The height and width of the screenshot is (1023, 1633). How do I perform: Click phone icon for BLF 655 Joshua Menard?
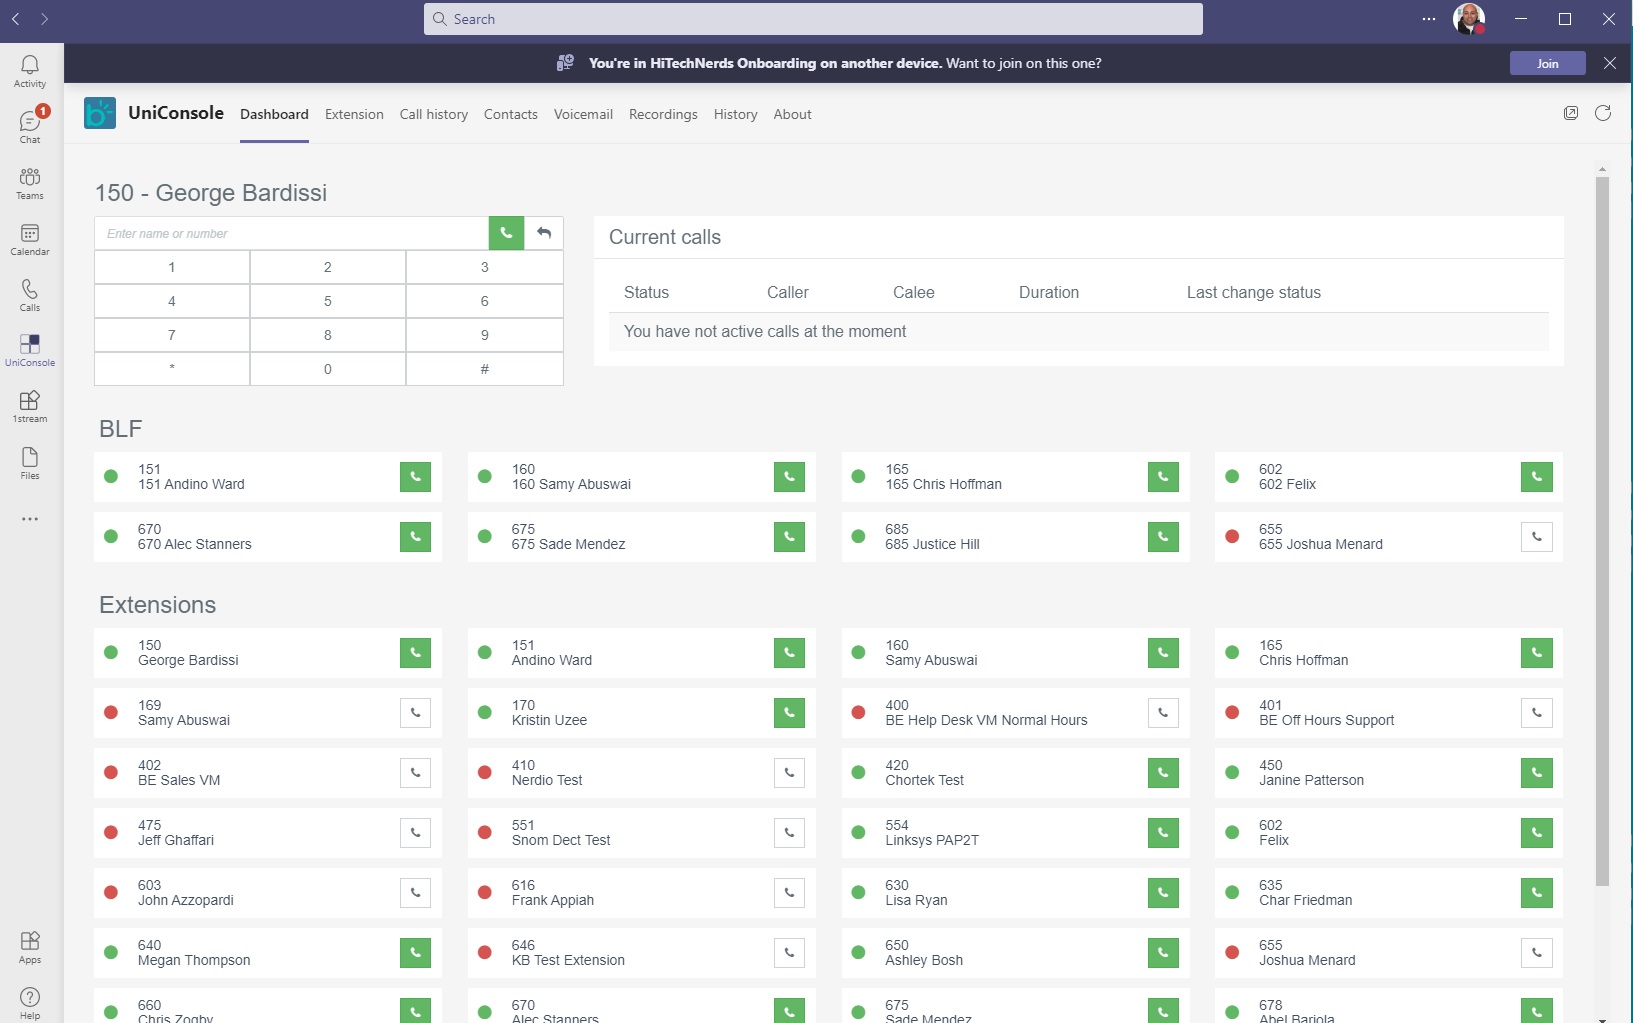click(x=1537, y=537)
